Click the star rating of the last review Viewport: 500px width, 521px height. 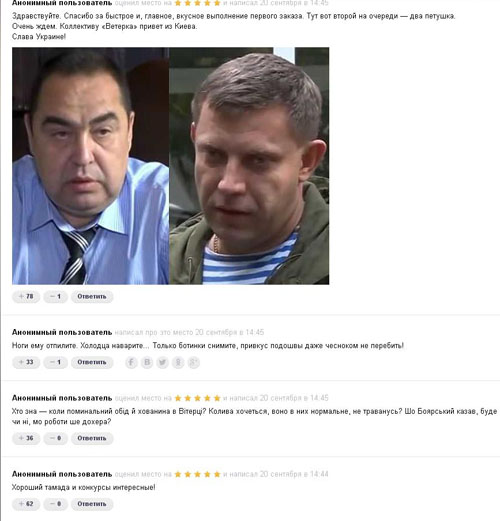[x=197, y=474]
